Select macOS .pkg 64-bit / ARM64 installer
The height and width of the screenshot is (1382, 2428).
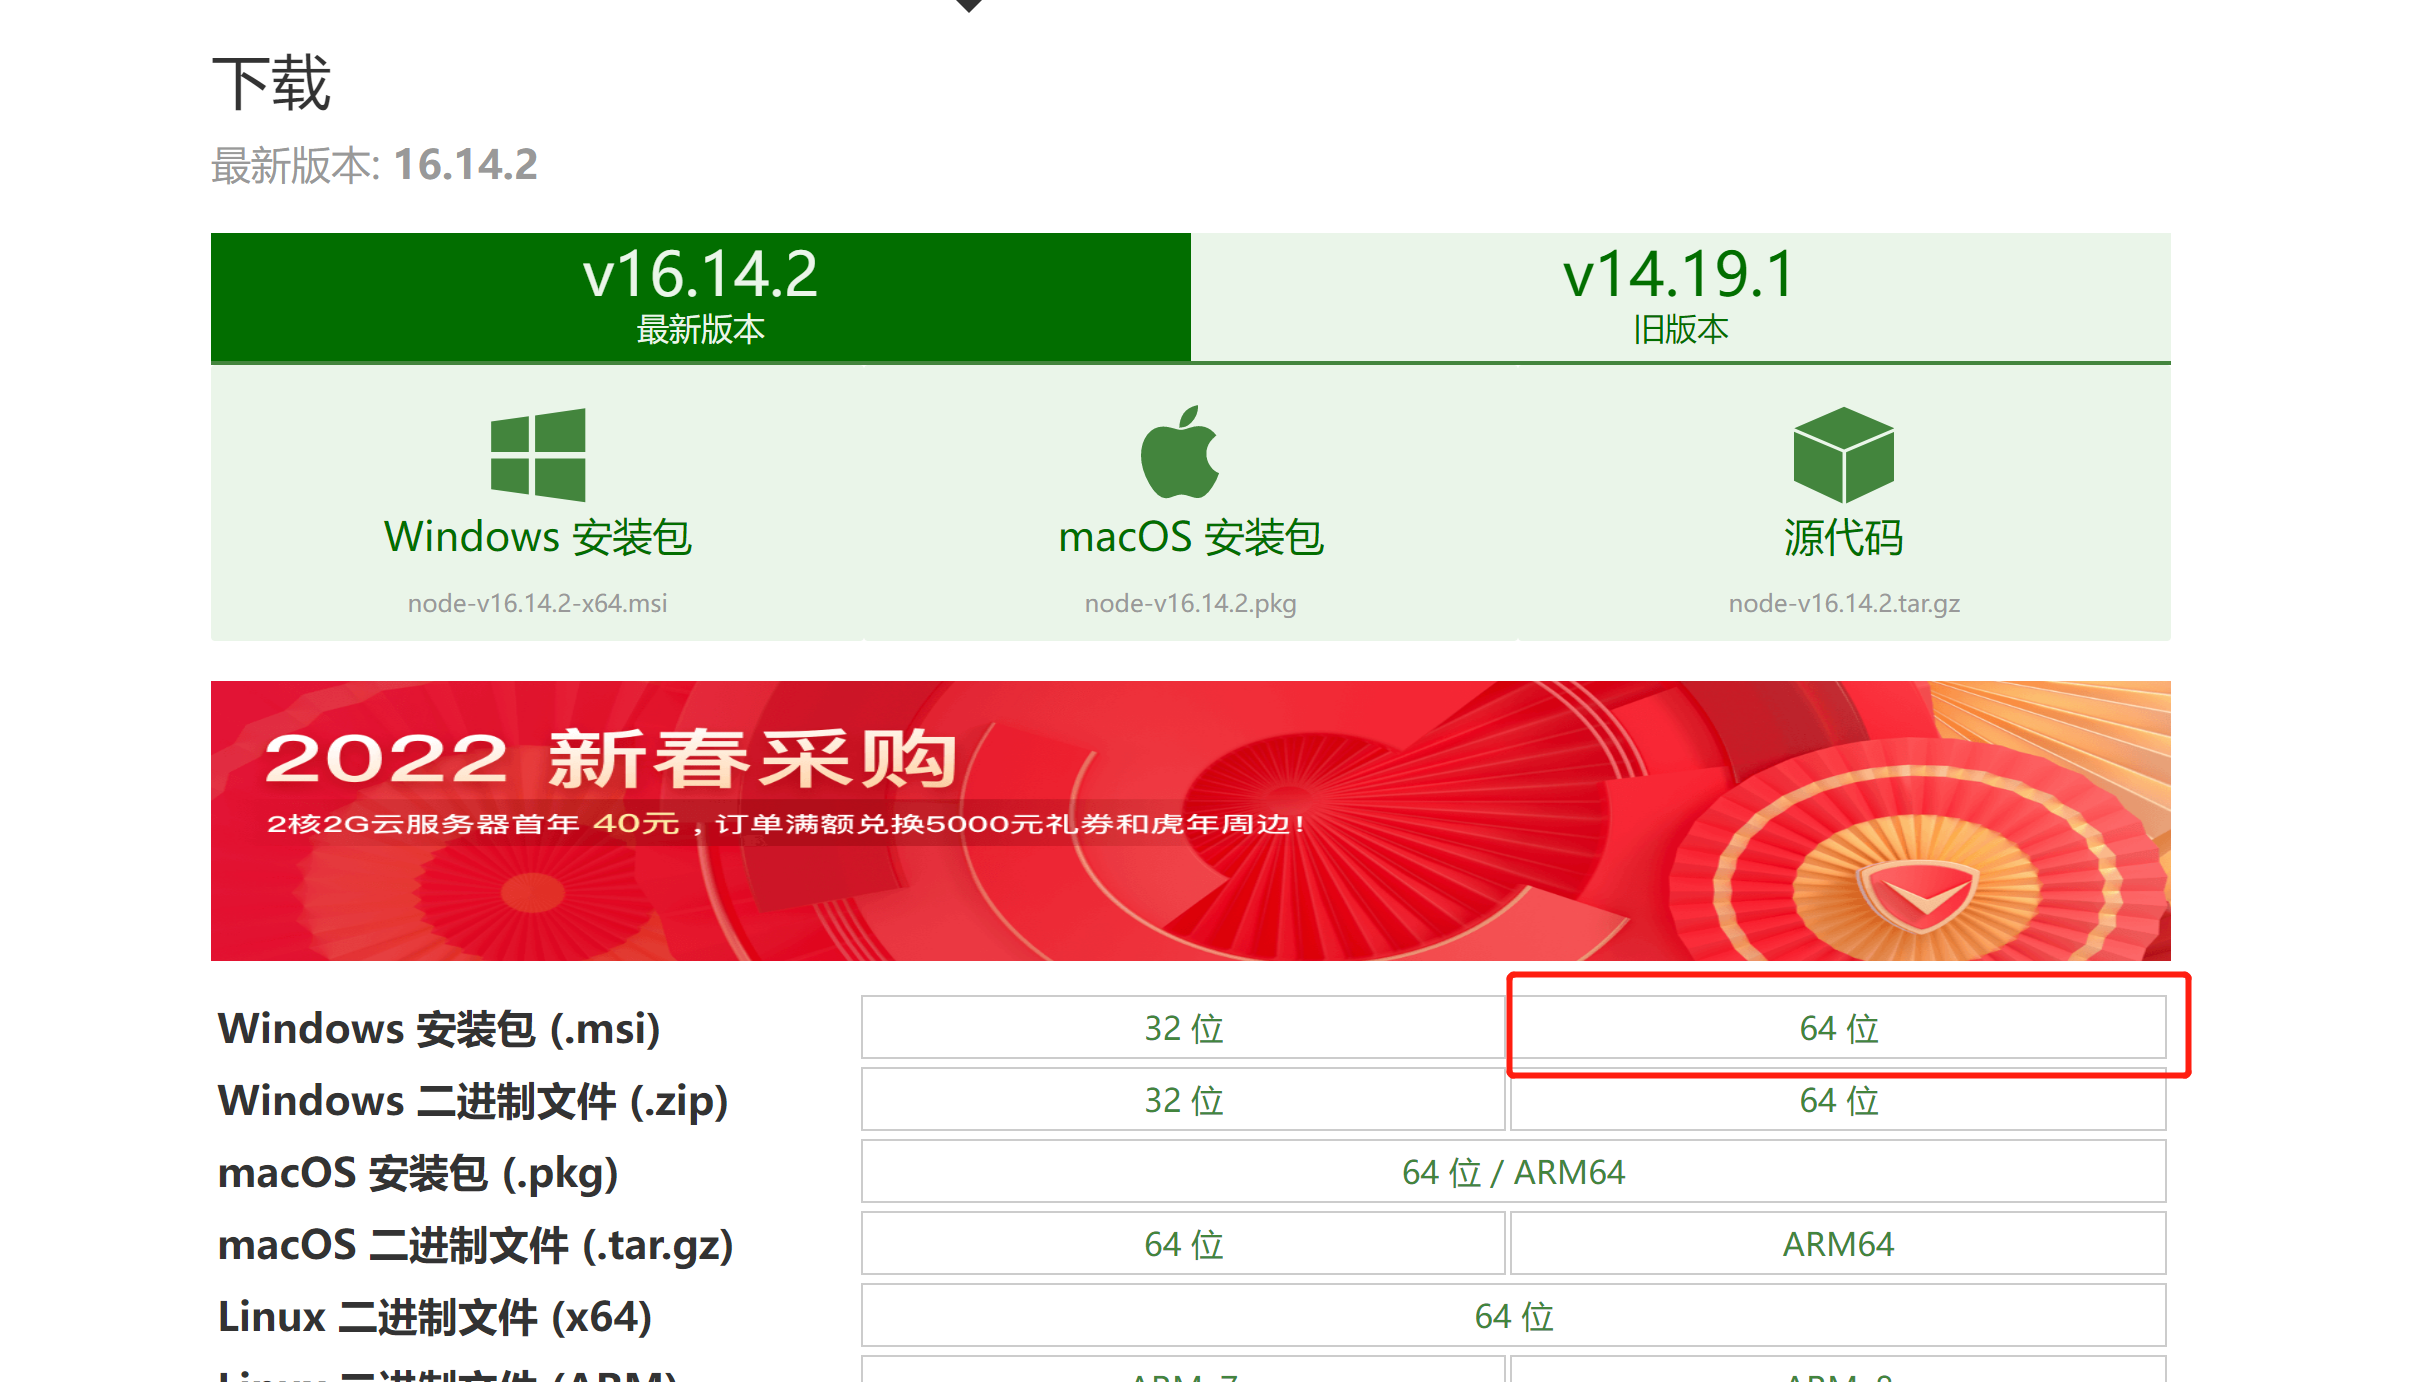point(1513,1172)
